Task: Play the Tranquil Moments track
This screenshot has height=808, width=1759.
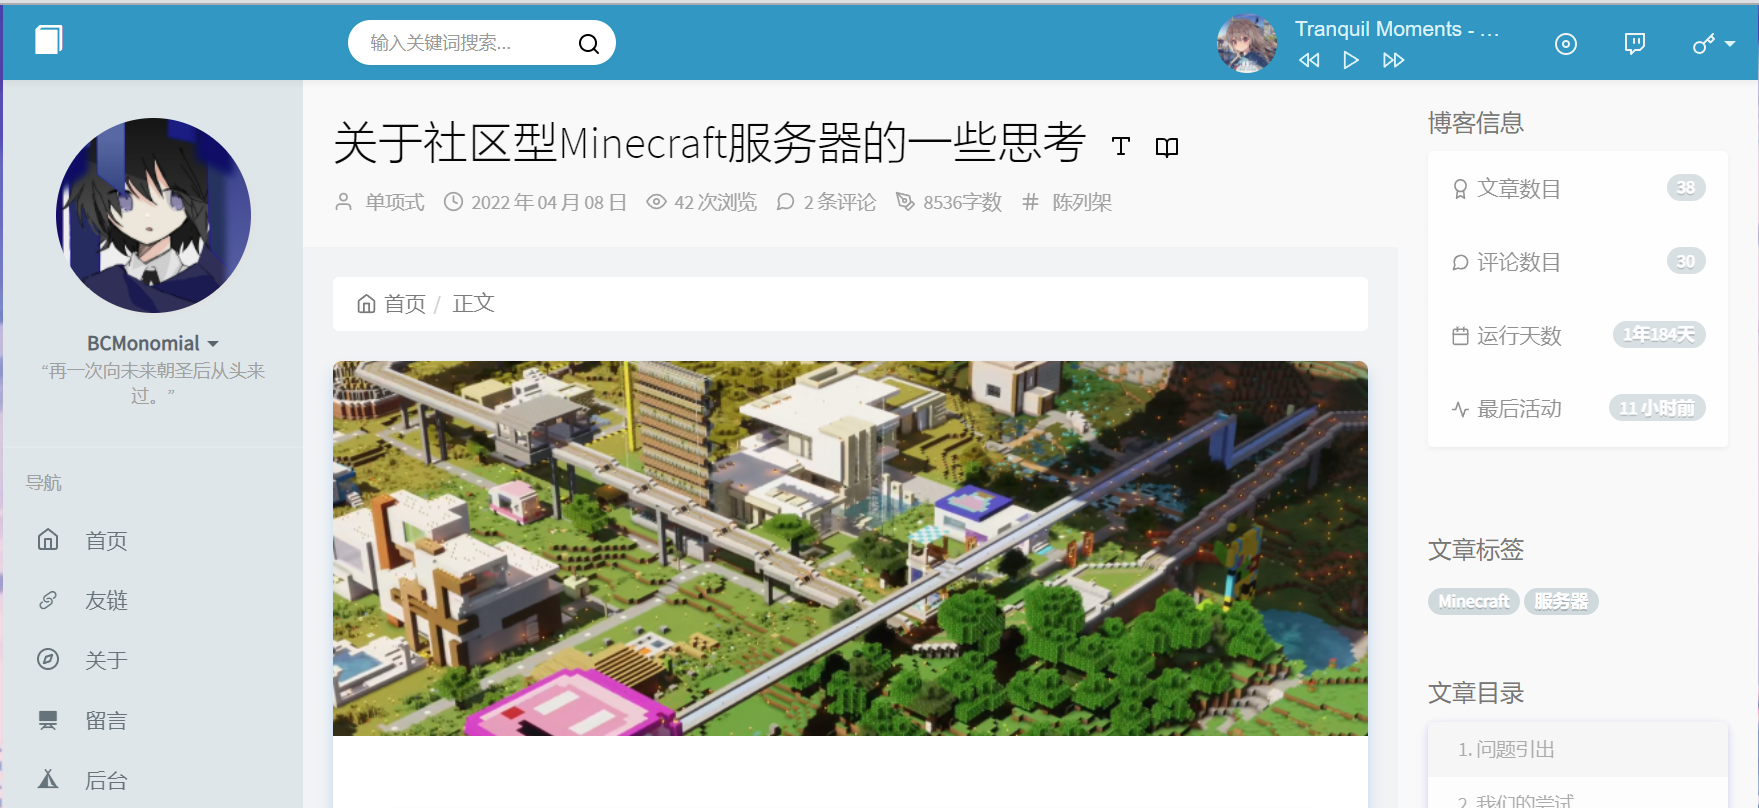Action: point(1350,60)
